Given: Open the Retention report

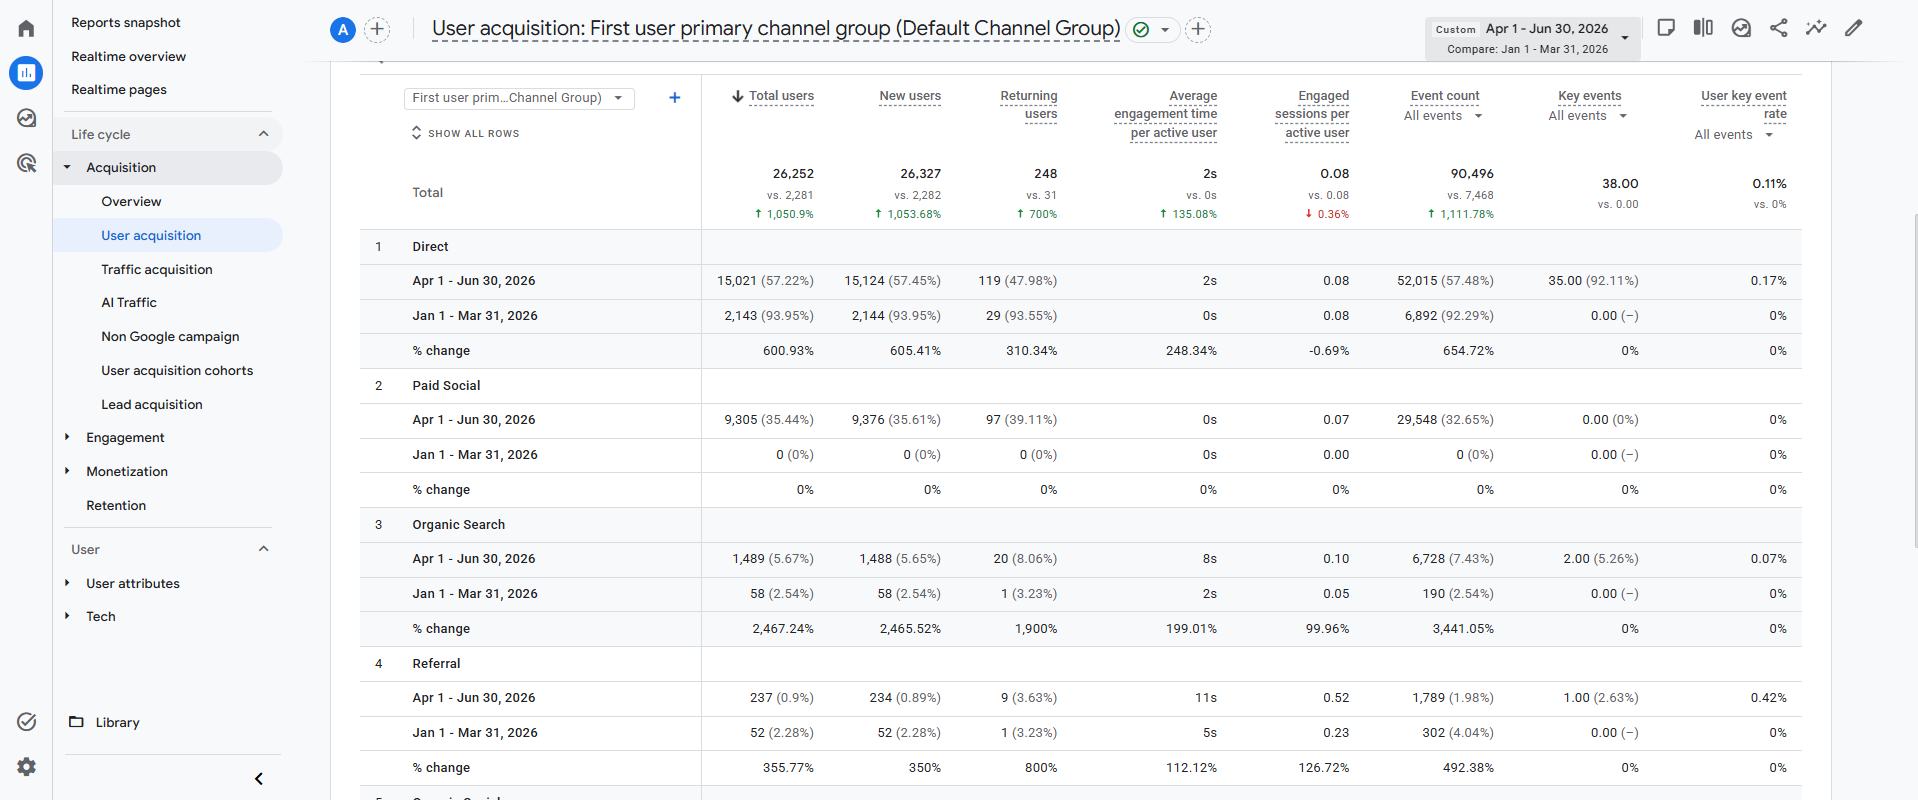Looking at the screenshot, I should pyautogui.click(x=116, y=505).
